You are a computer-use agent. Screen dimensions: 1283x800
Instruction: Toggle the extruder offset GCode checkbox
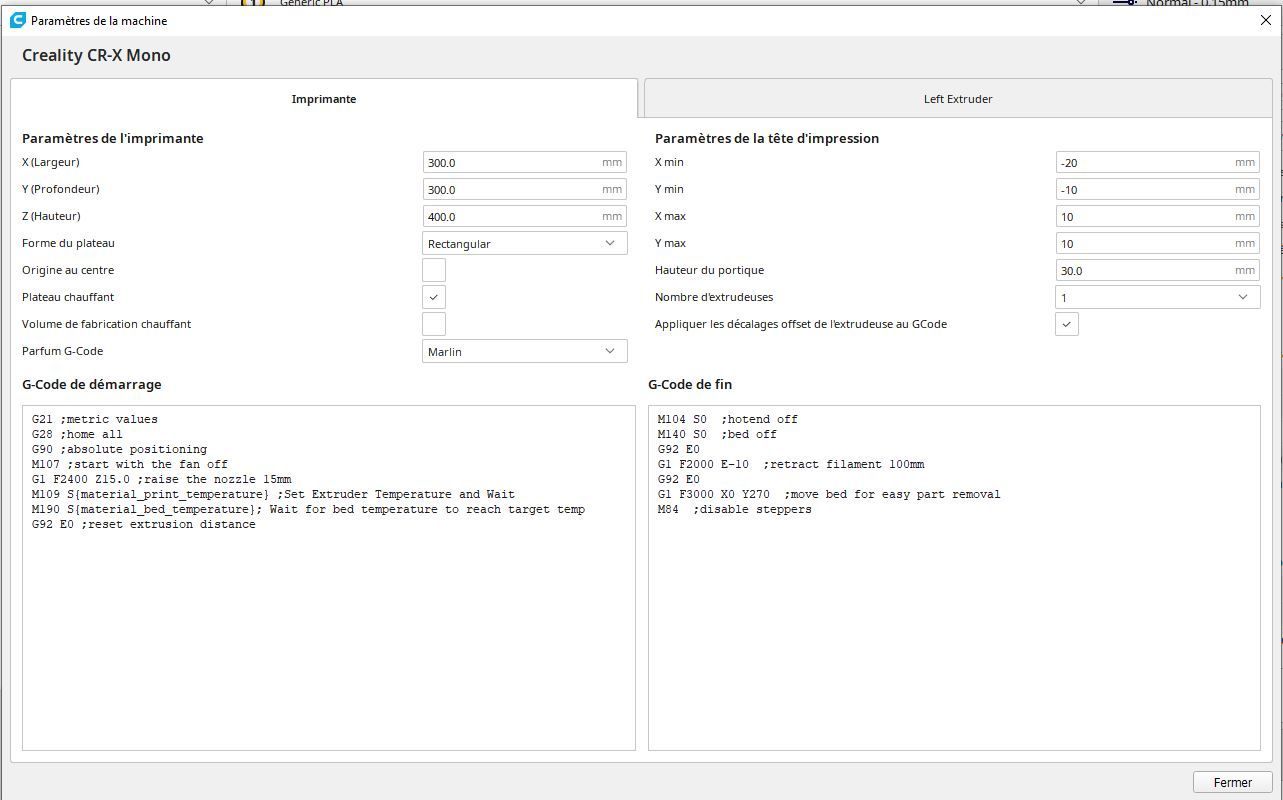tap(1067, 324)
